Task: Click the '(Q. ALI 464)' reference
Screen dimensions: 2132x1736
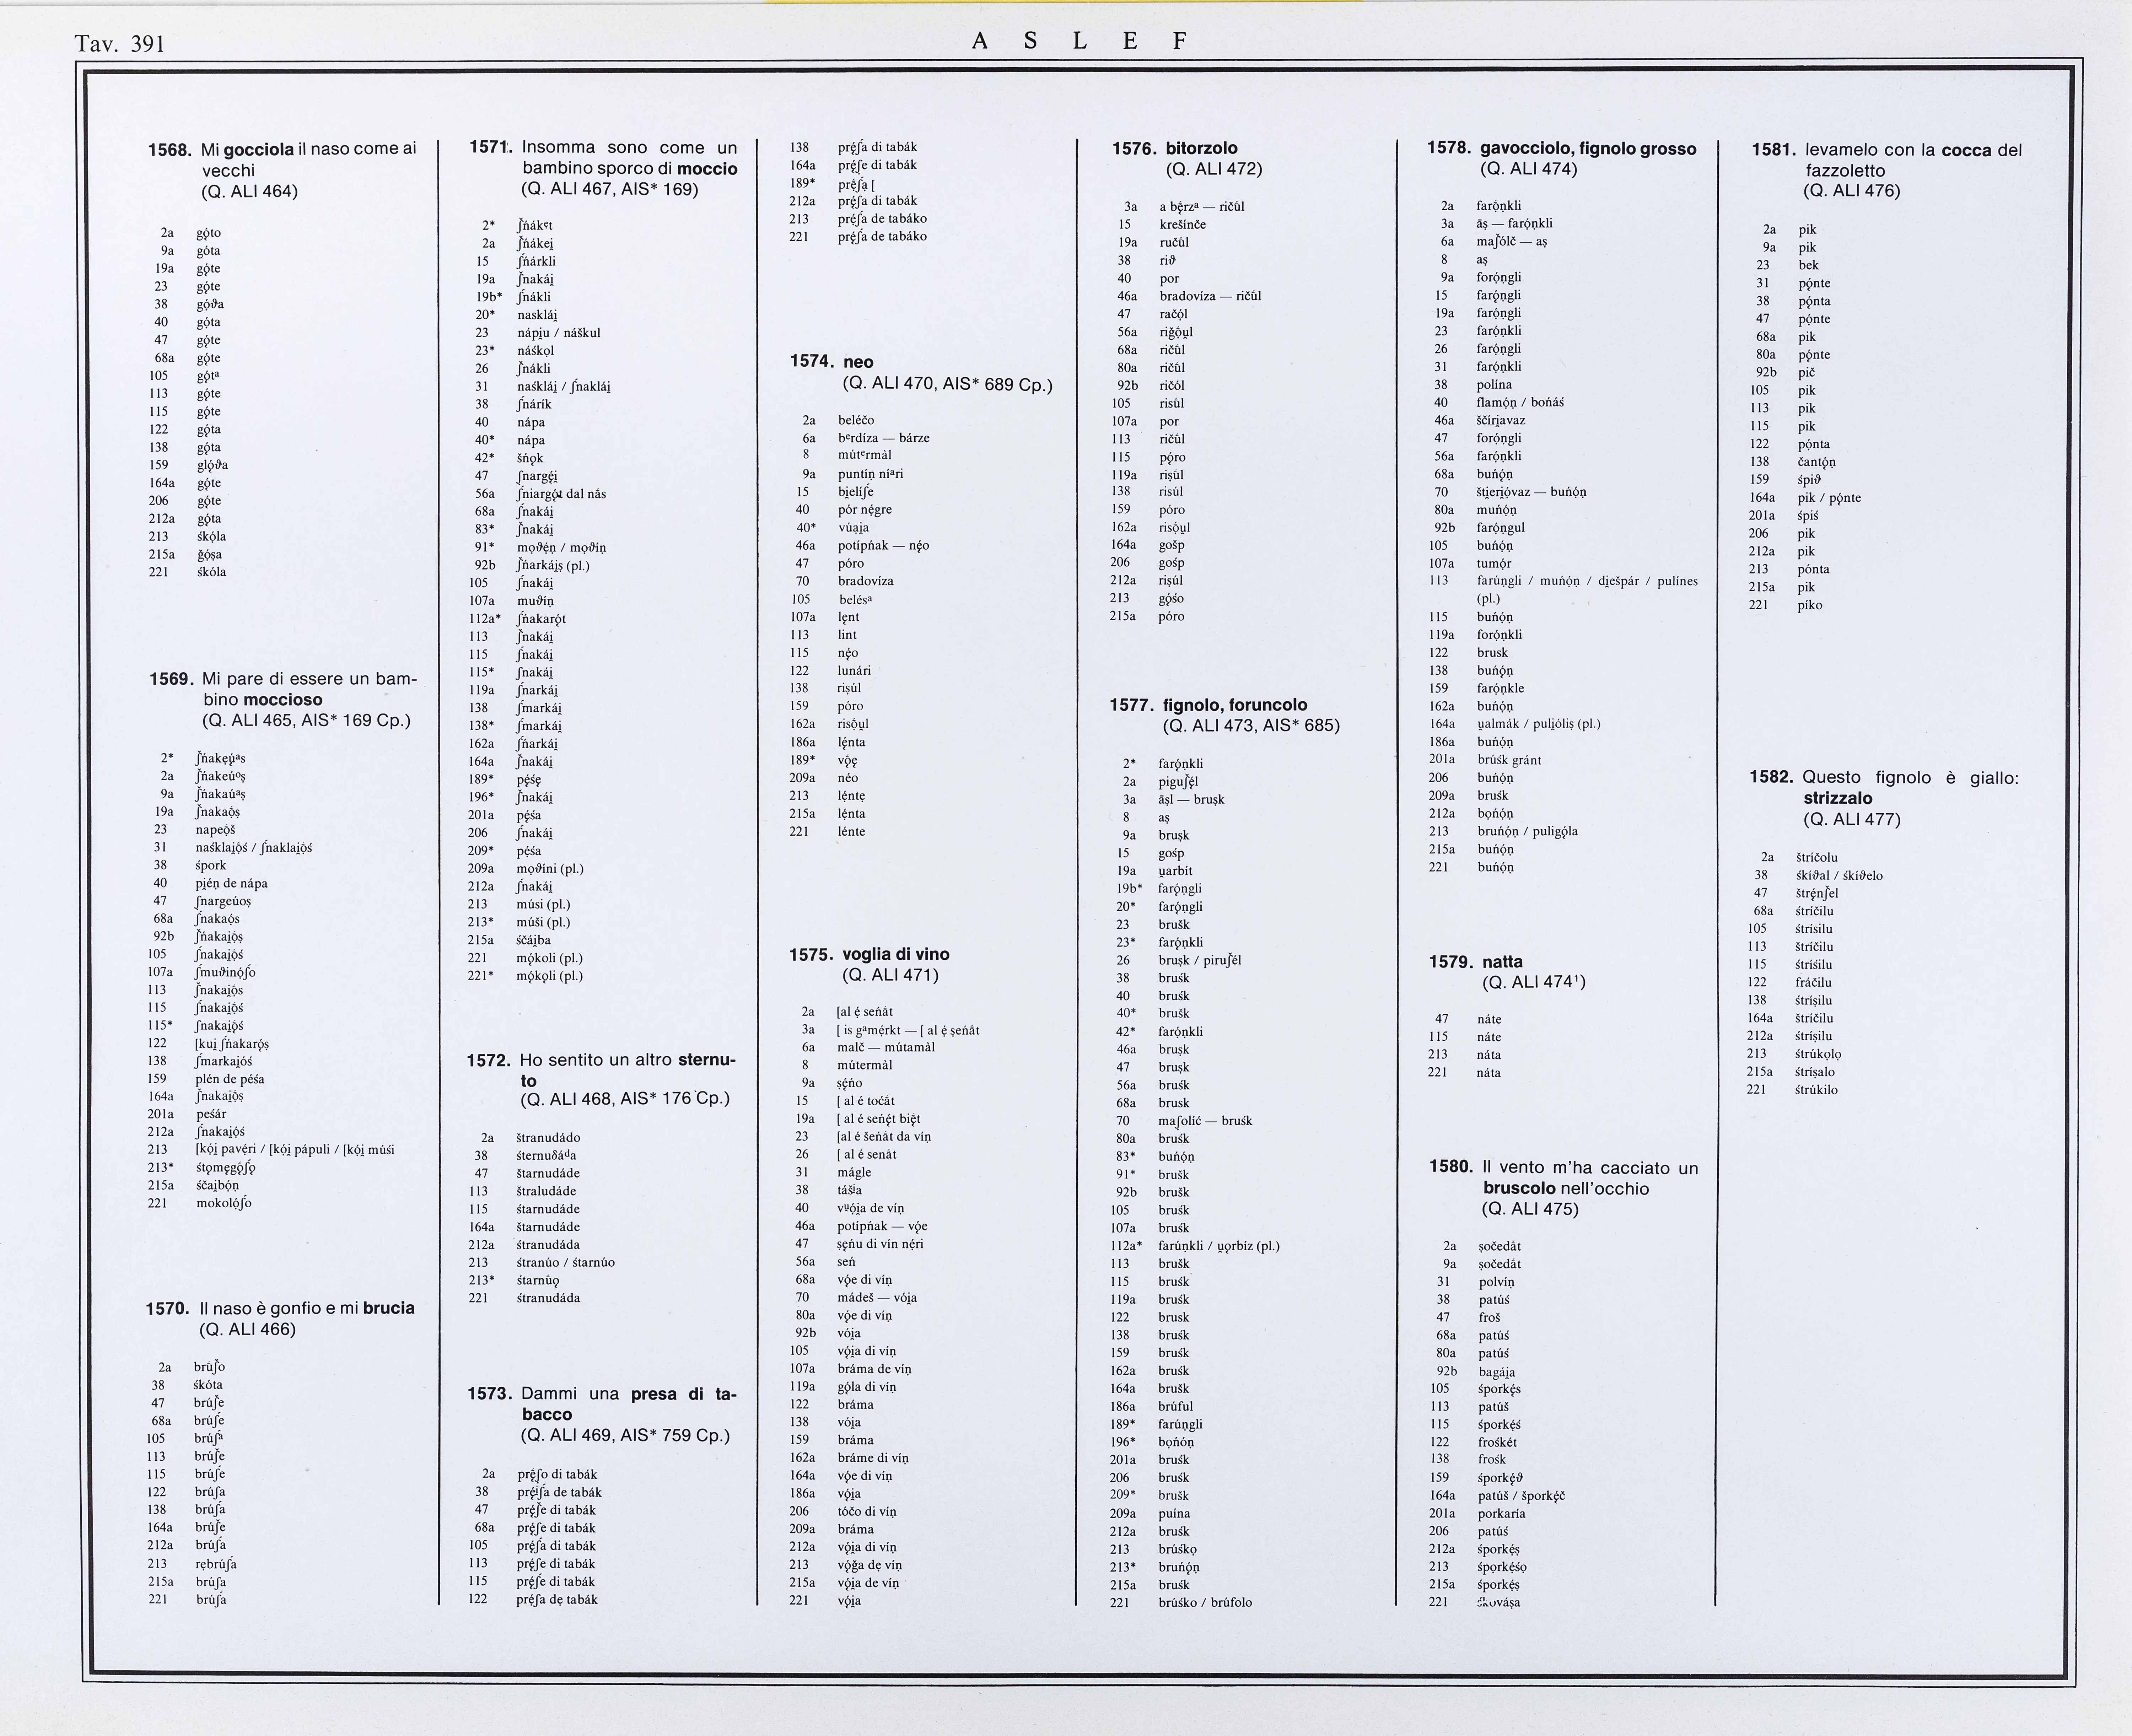Action: (x=250, y=191)
